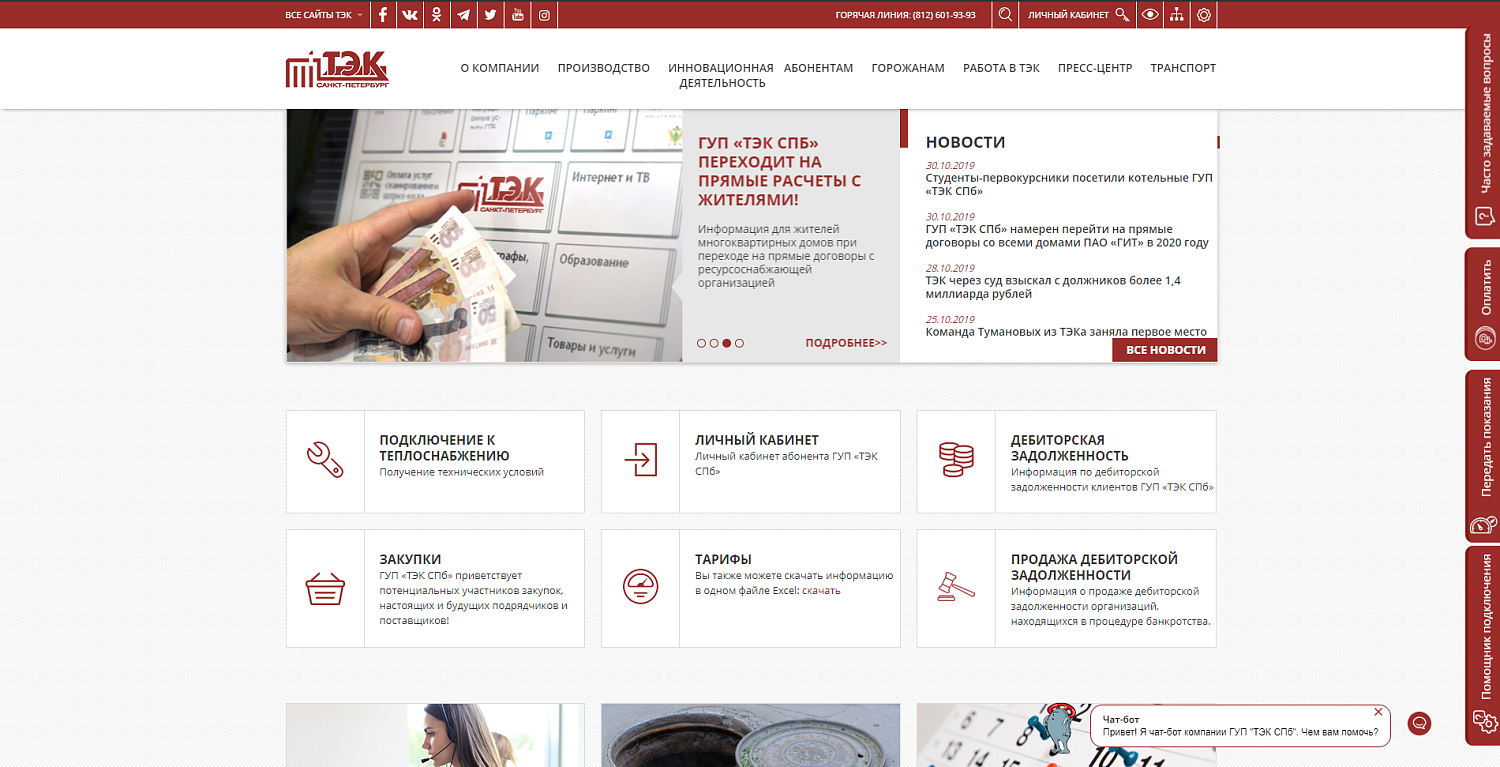Open the Производство menu
This screenshot has width=1500, height=767.
point(604,68)
